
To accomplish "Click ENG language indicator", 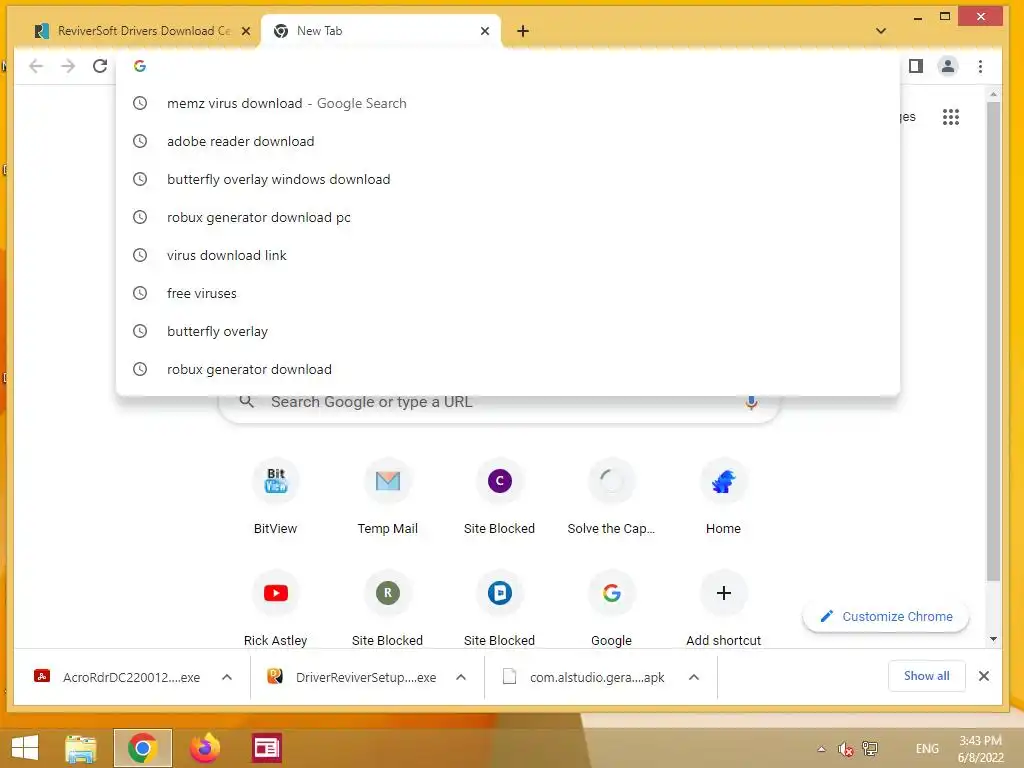I will (927, 748).
